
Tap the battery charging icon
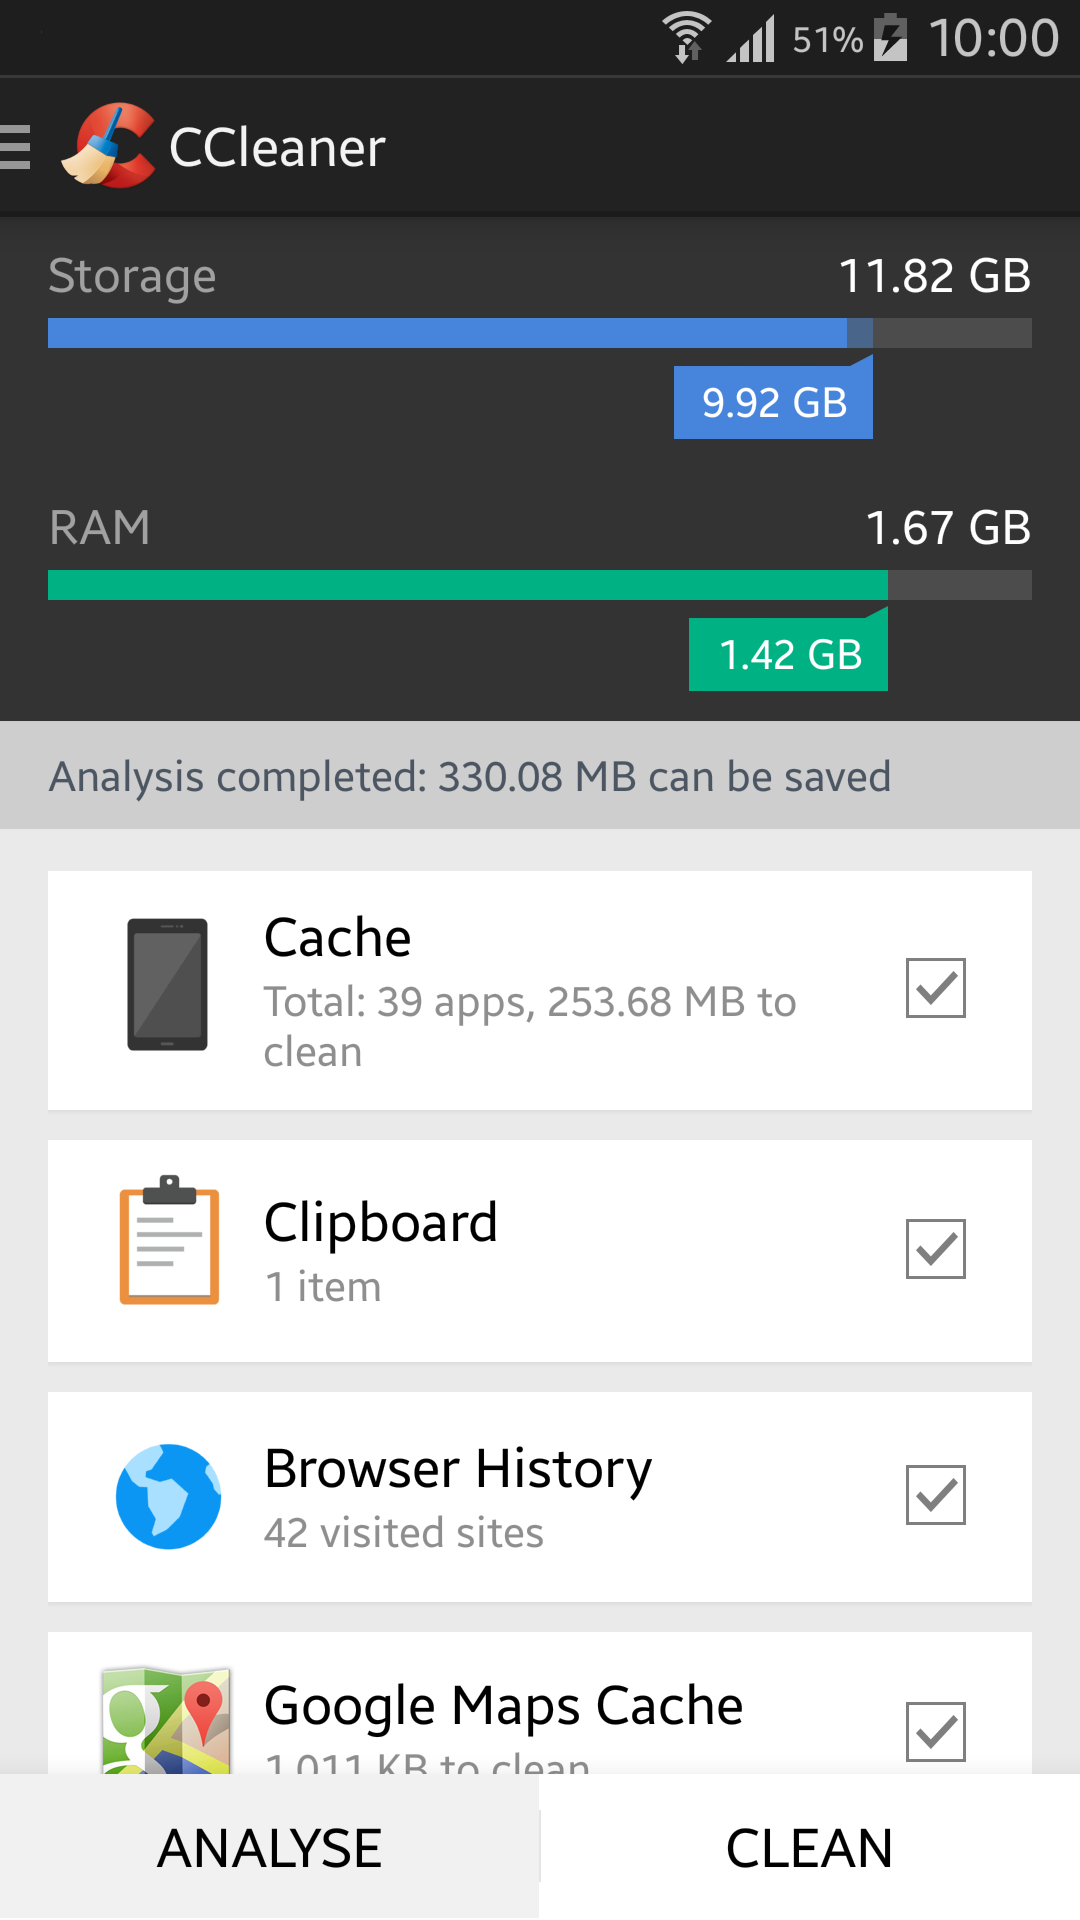pos(890,38)
